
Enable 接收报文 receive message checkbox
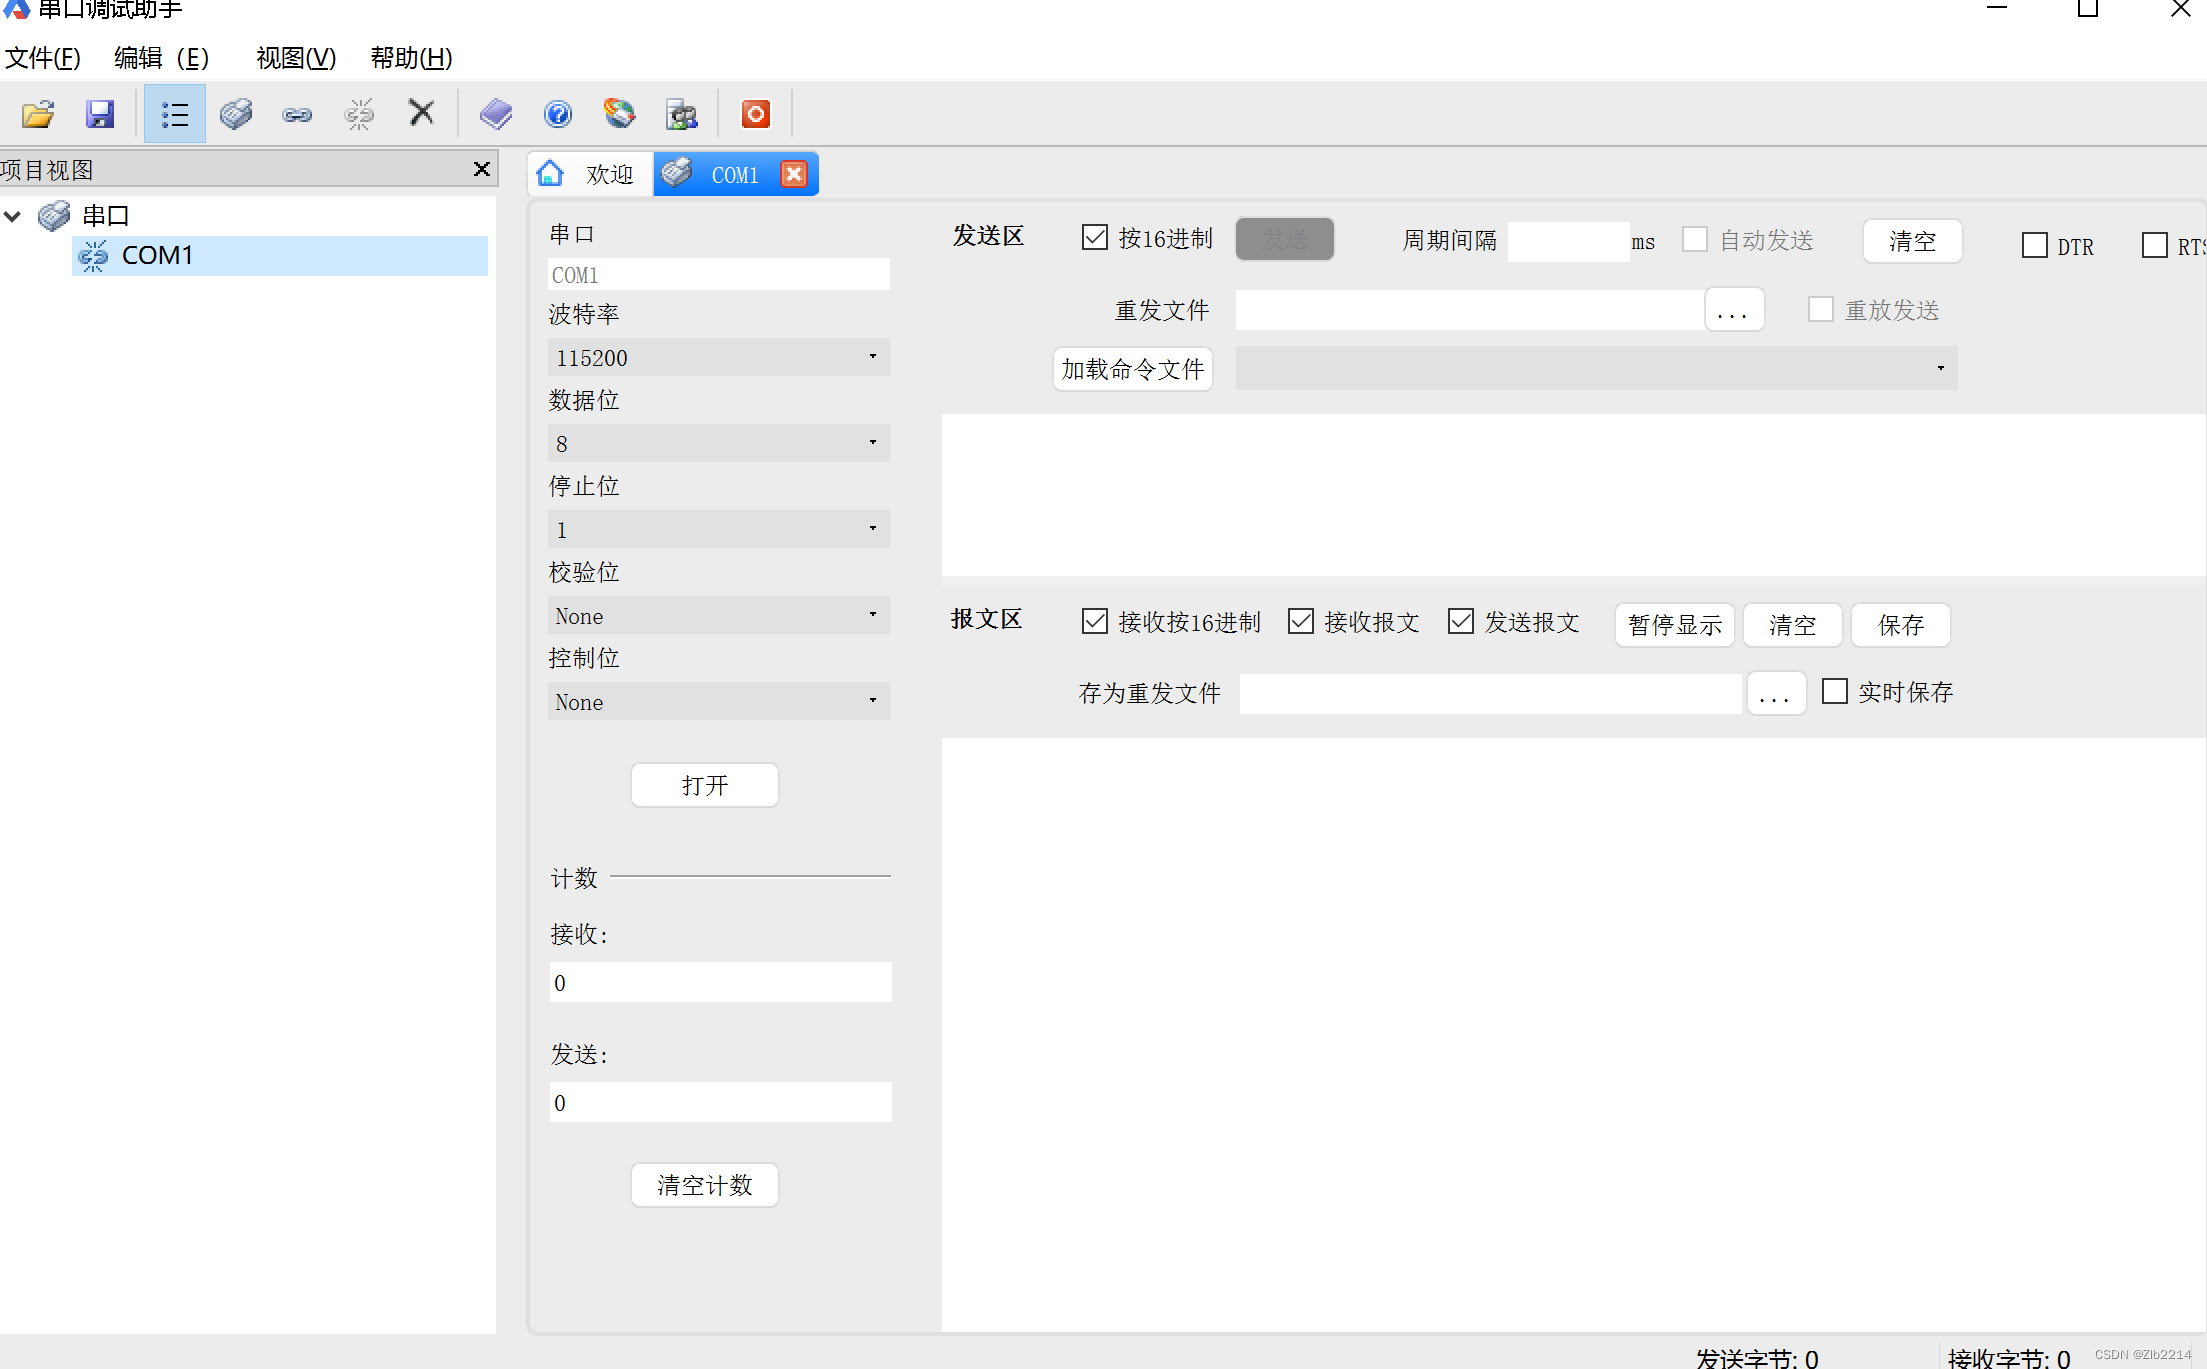1299,621
